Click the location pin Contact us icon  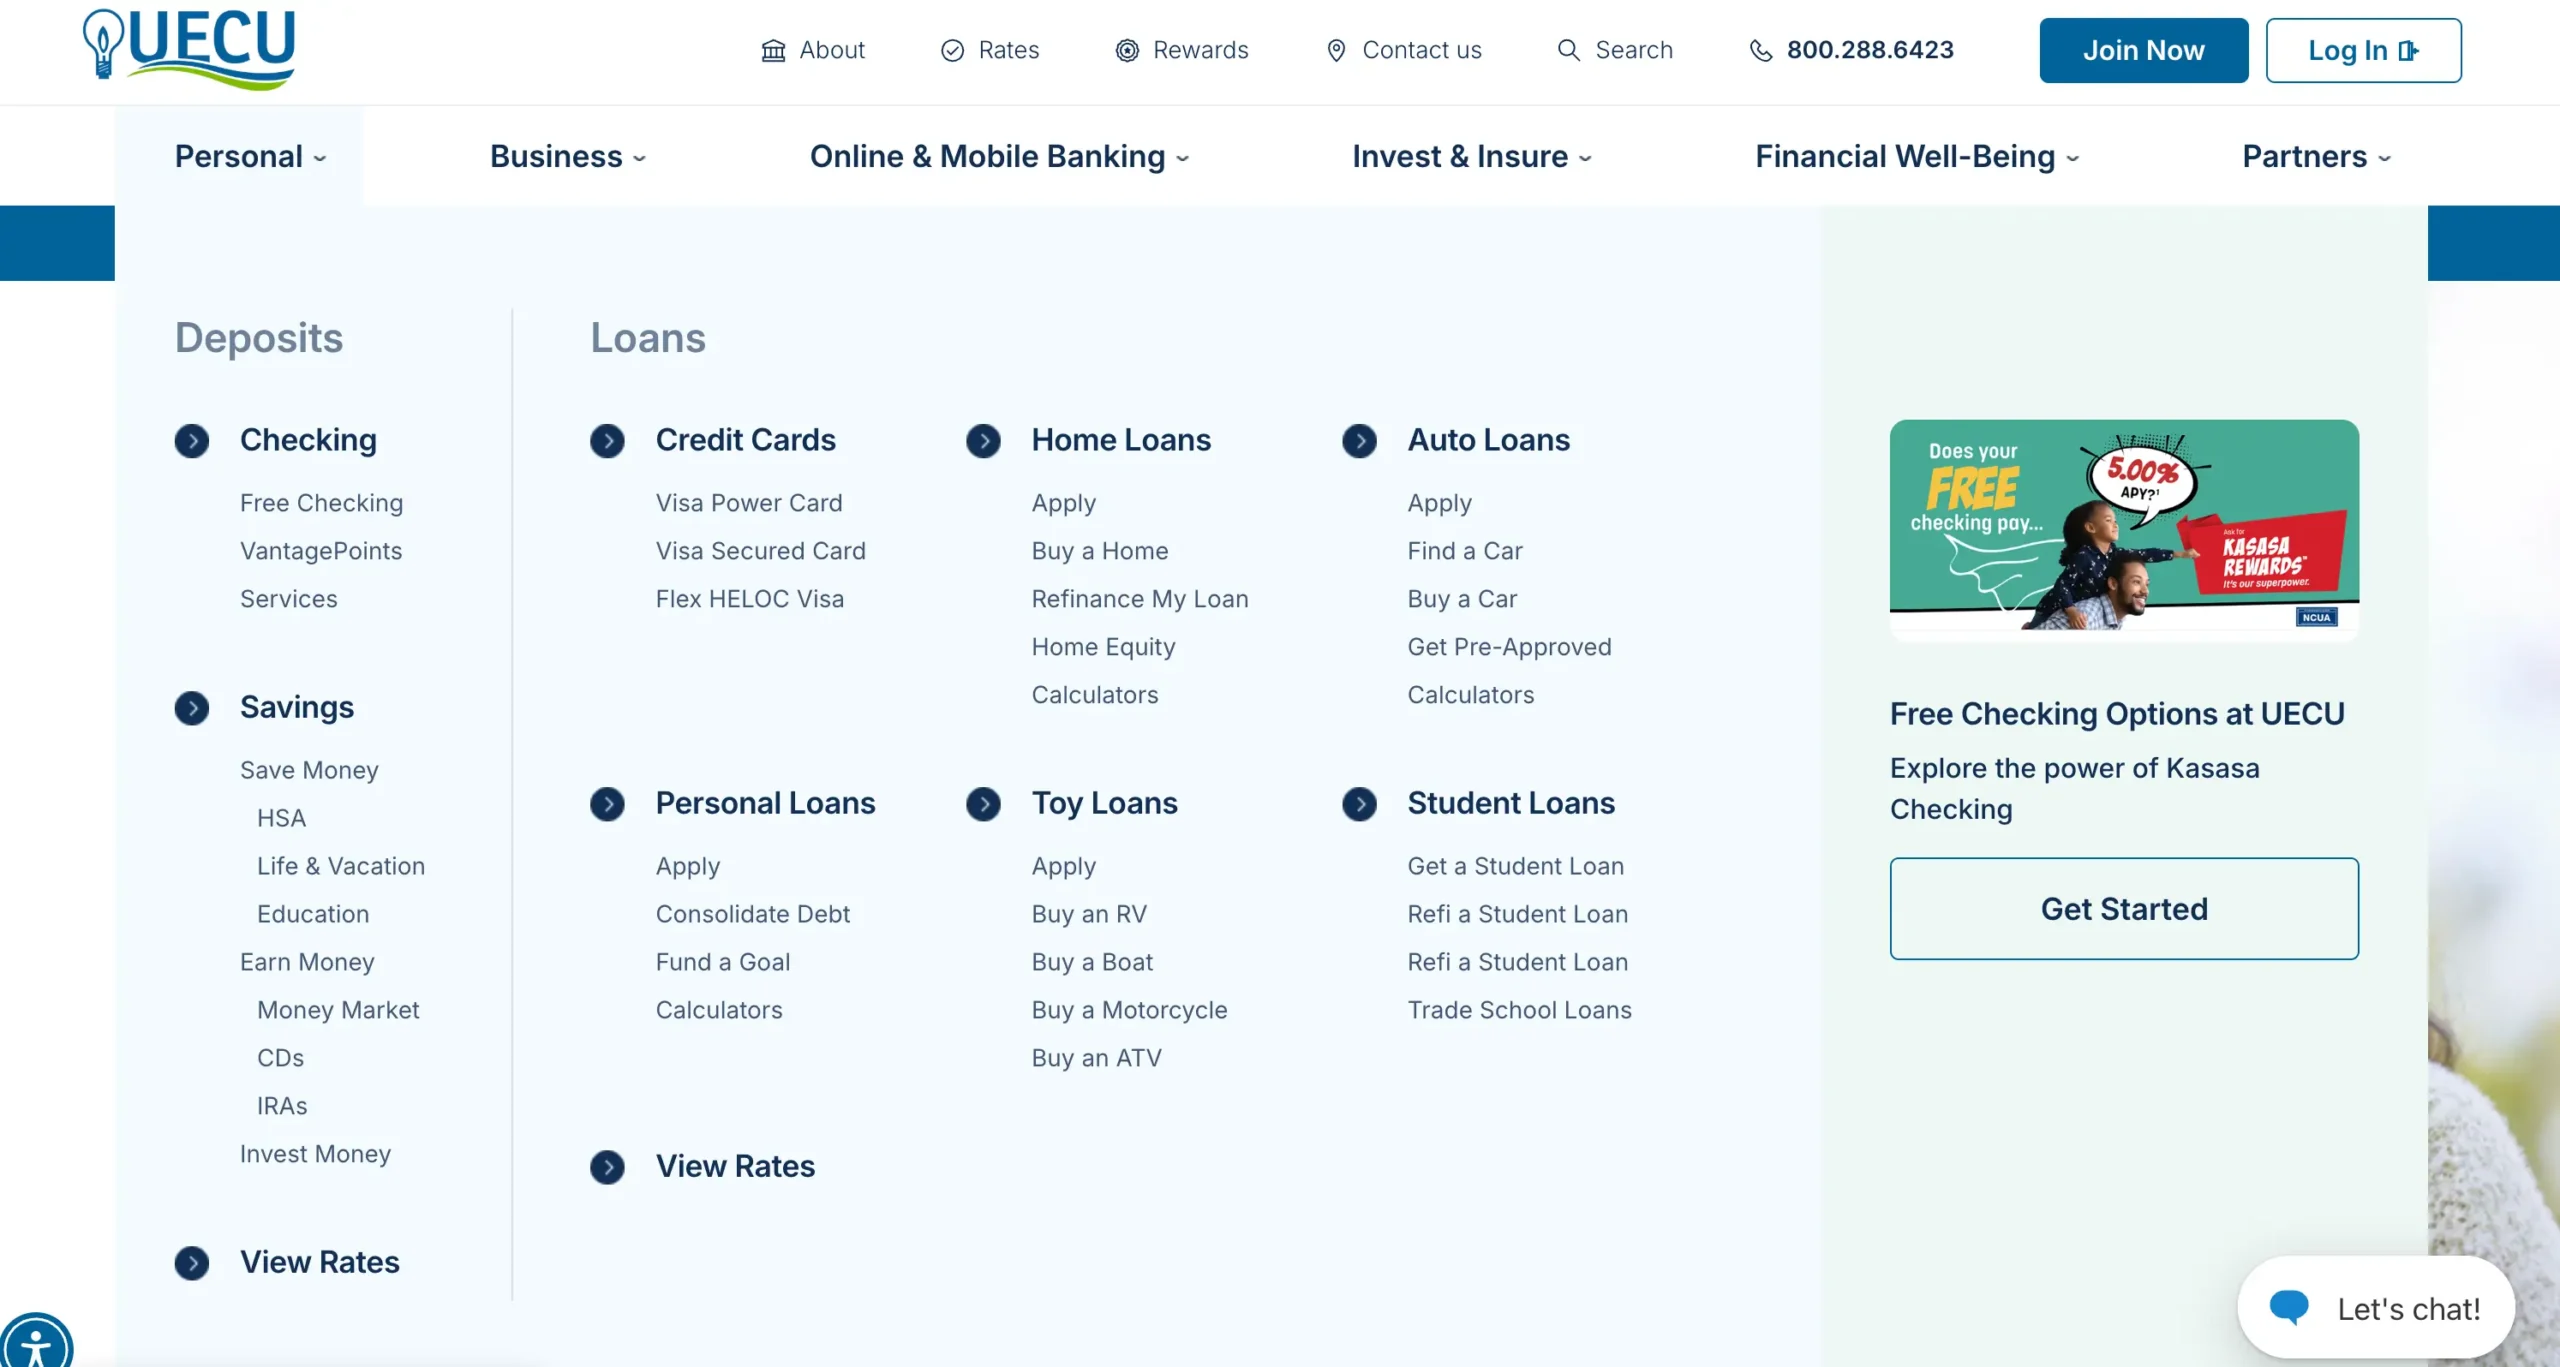click(1336, 51)
